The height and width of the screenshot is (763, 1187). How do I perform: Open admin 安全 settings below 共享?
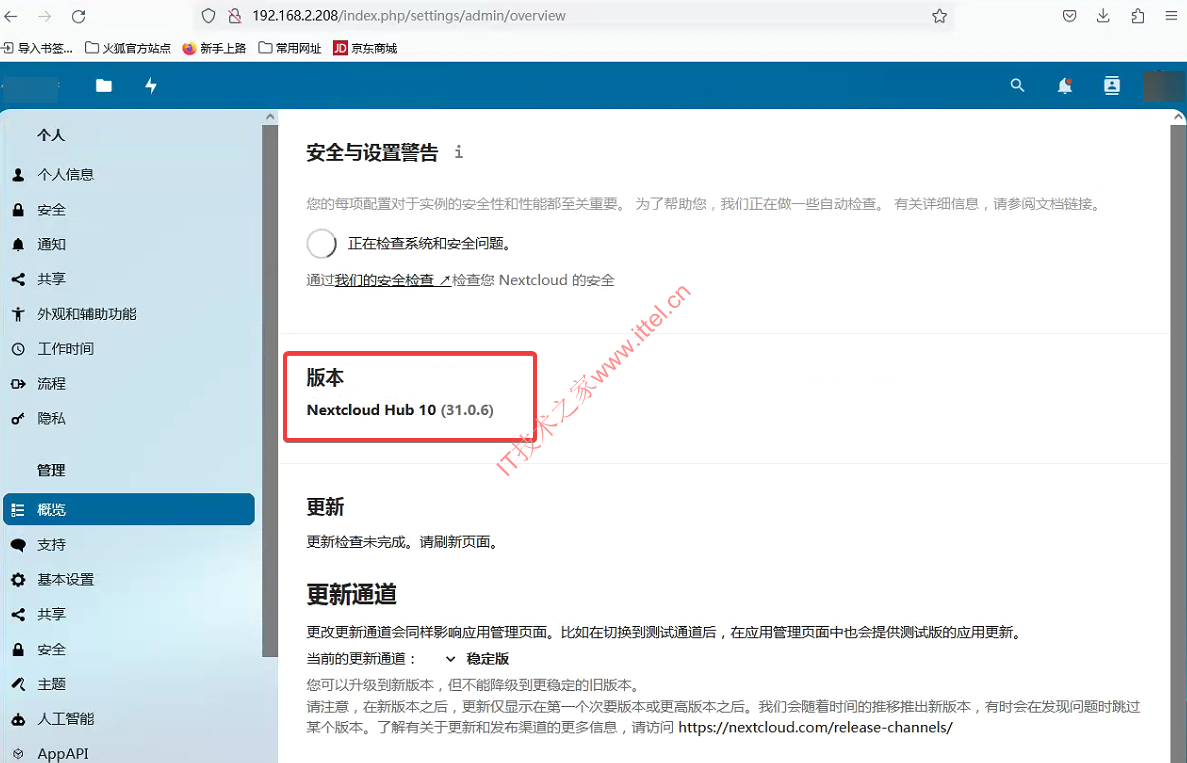[129, 649]
